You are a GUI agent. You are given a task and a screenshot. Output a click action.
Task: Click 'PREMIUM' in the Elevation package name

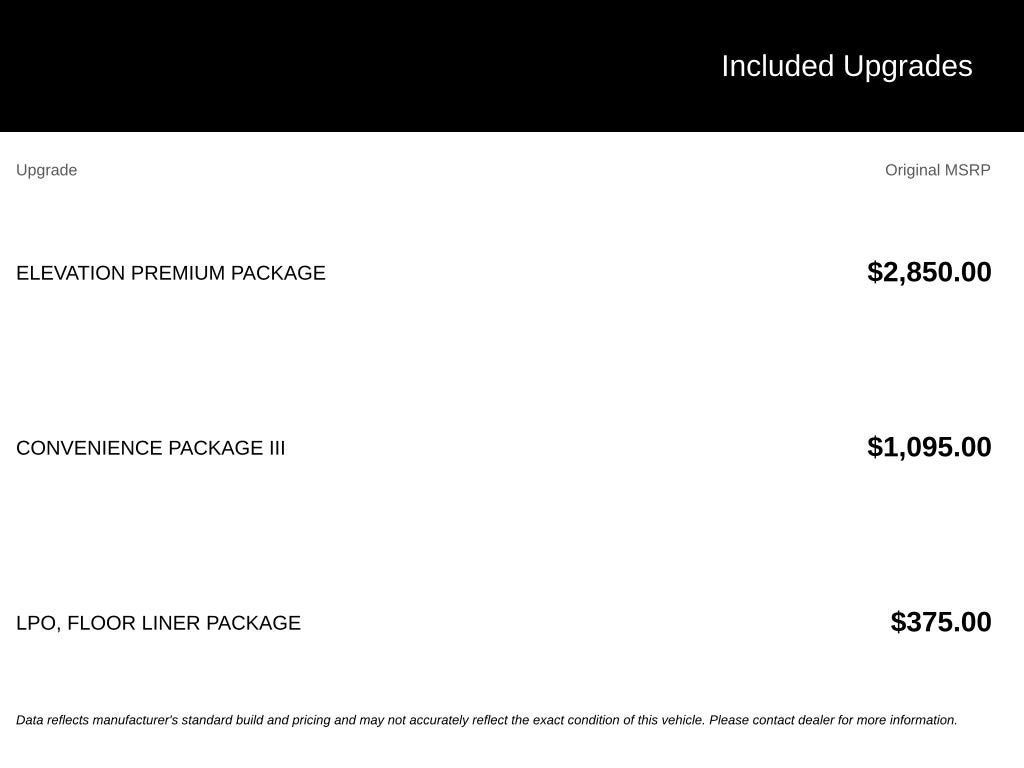tap(178, 273)
